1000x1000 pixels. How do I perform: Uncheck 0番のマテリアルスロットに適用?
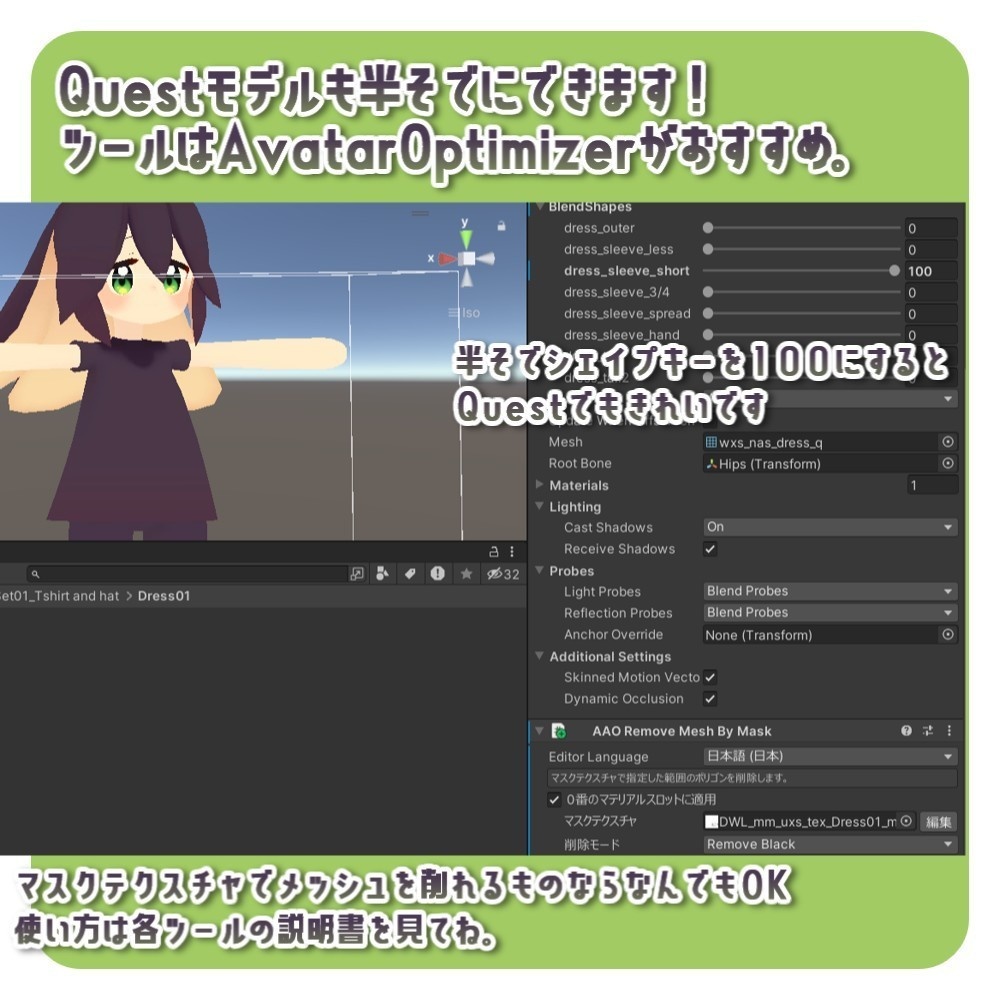point(552,800)
